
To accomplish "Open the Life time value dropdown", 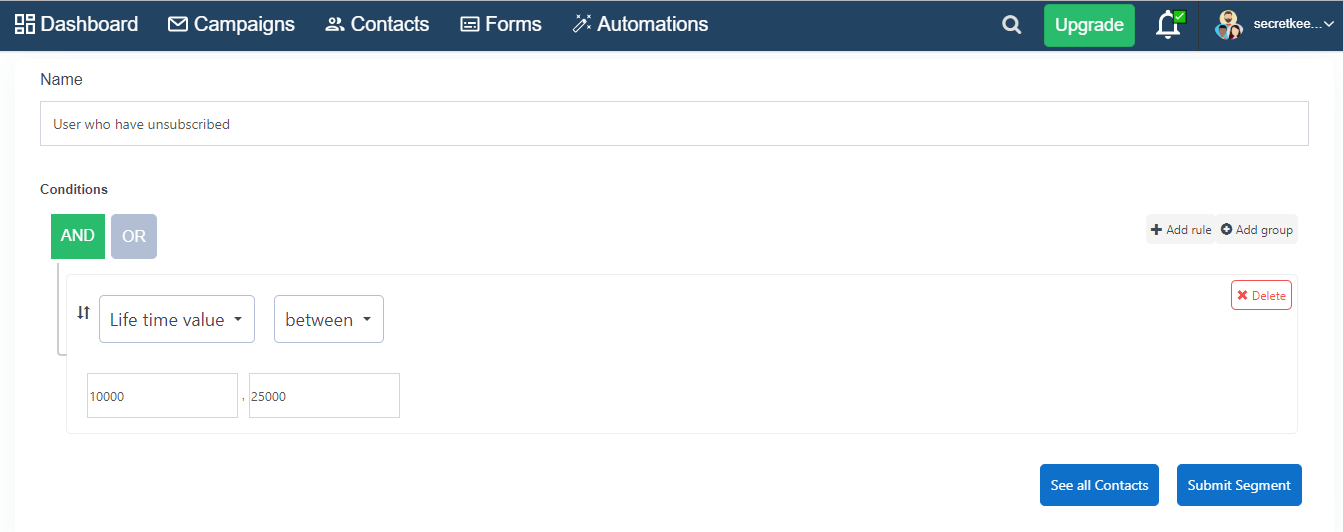I will 177,319.
